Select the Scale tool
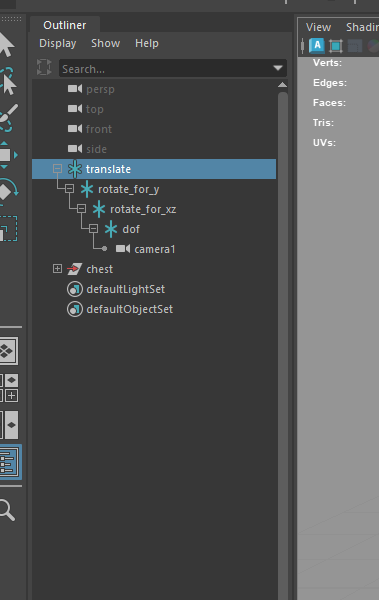This screenshot has width=379, height=600. (x=8, y=229)
